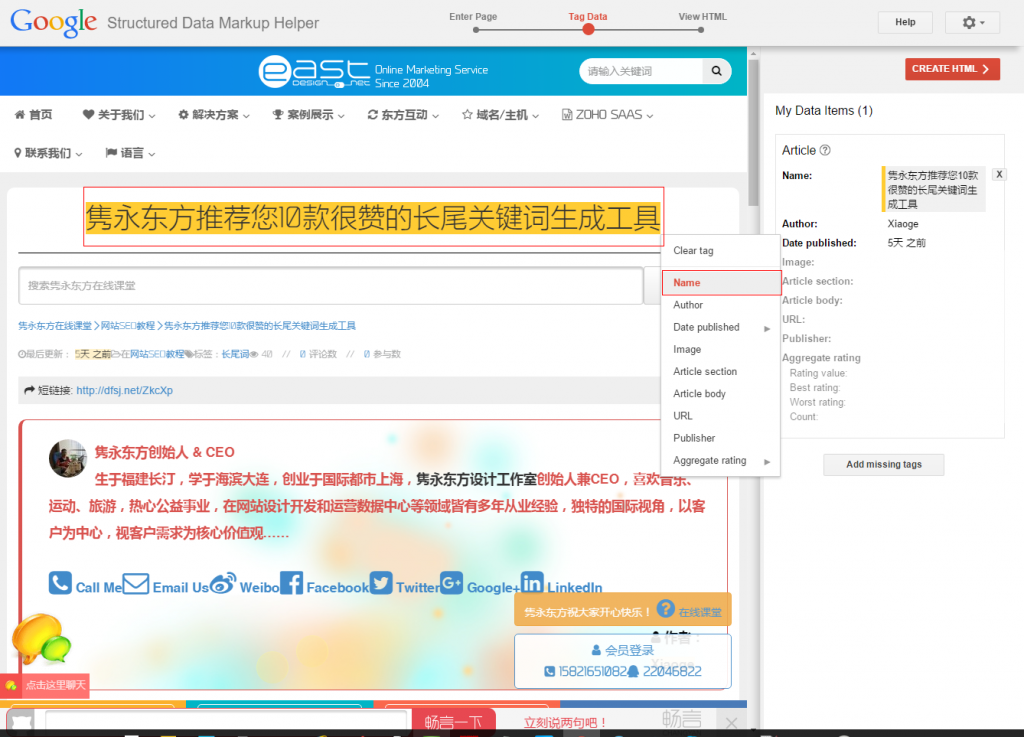Click the search magnifier icon in header
1024x737 pixels.
point(716,71)
